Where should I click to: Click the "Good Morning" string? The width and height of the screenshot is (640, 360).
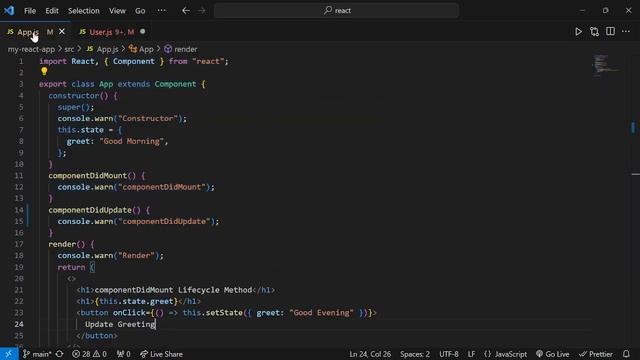(x=131, y=141)
